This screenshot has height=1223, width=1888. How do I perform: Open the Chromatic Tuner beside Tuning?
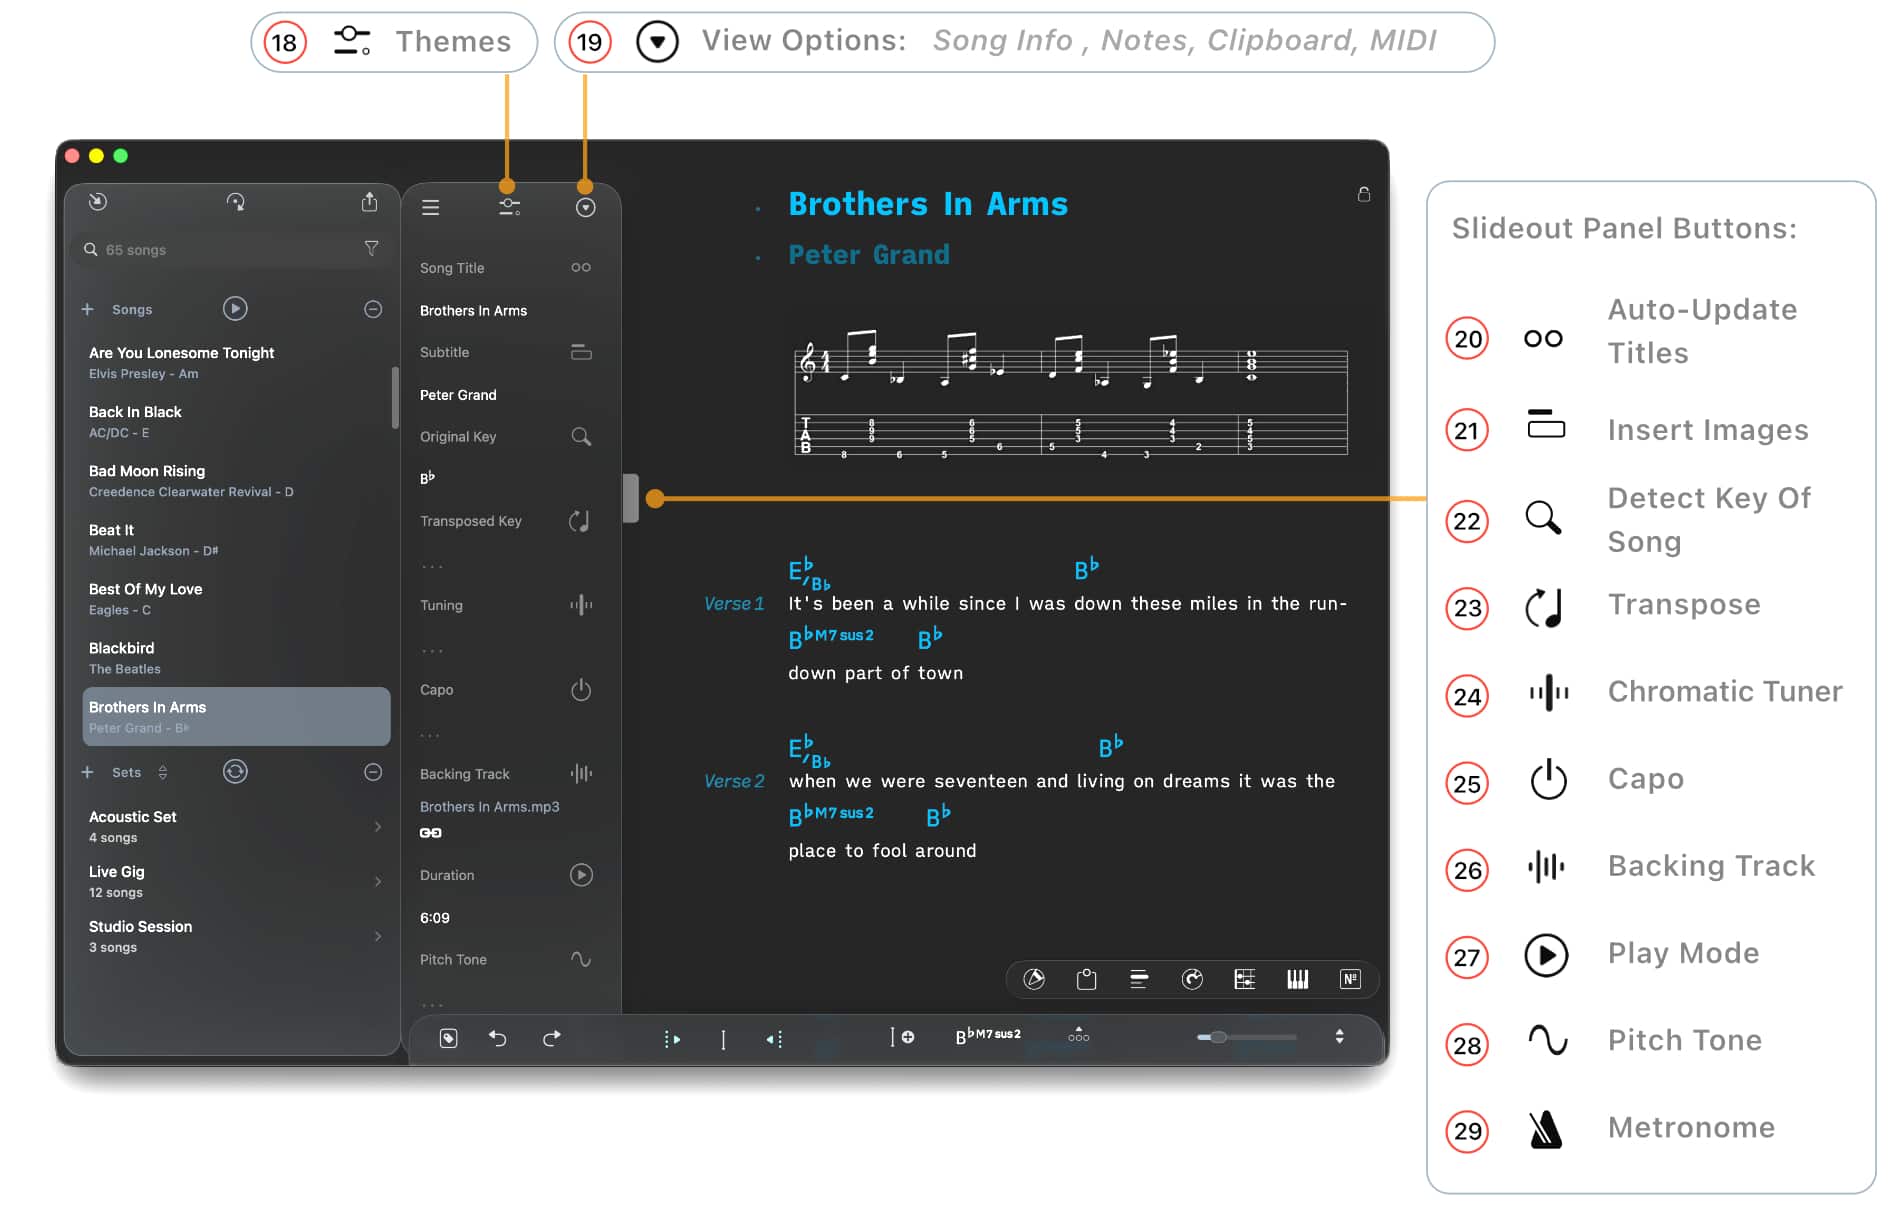click(x=581, y=605)
